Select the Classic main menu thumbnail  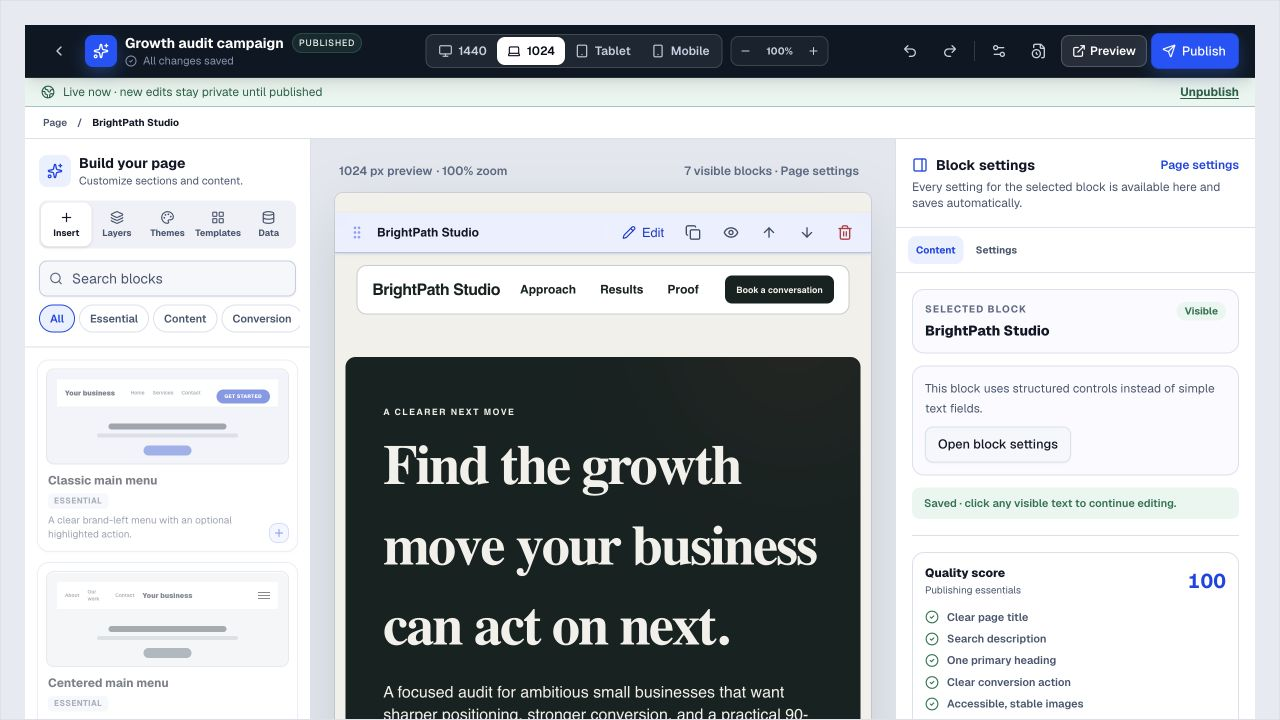pyautogui.click(x=167, y=416)
